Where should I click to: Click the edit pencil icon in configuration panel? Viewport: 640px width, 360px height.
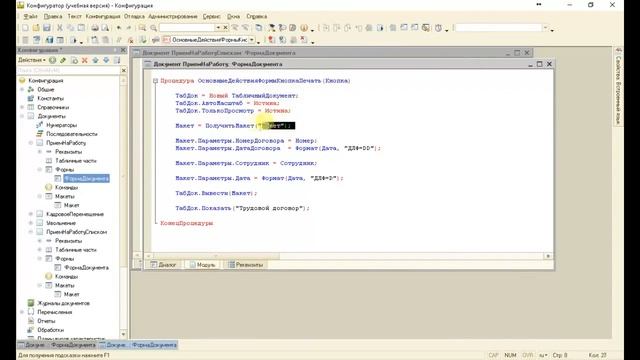click(63, 60)
